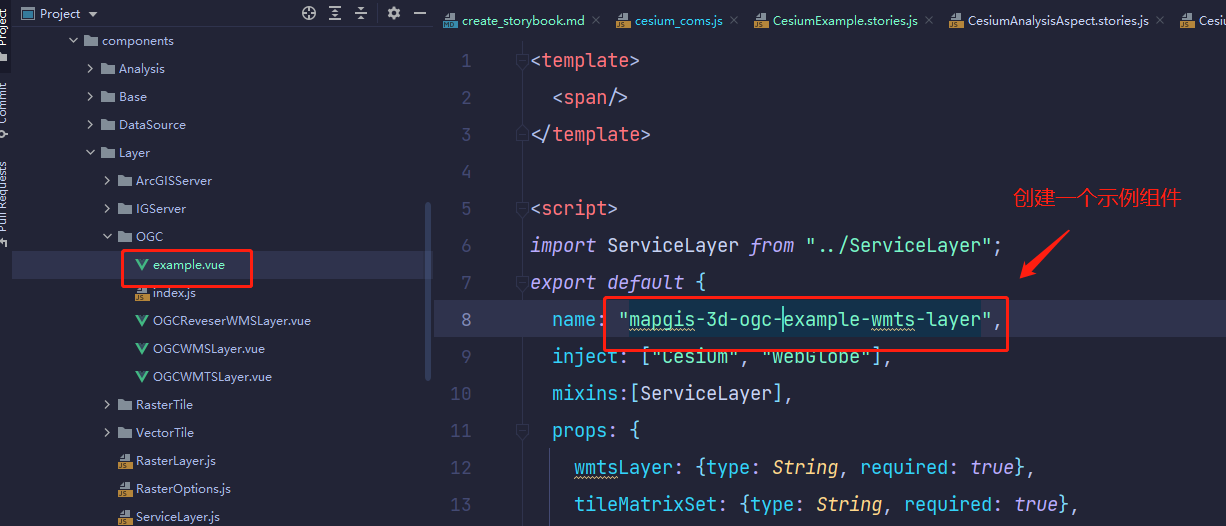Click the Project tree vertical scrollbar
Image resolution: width=1226 pixels, height=526 pixels.
(429, 290)
